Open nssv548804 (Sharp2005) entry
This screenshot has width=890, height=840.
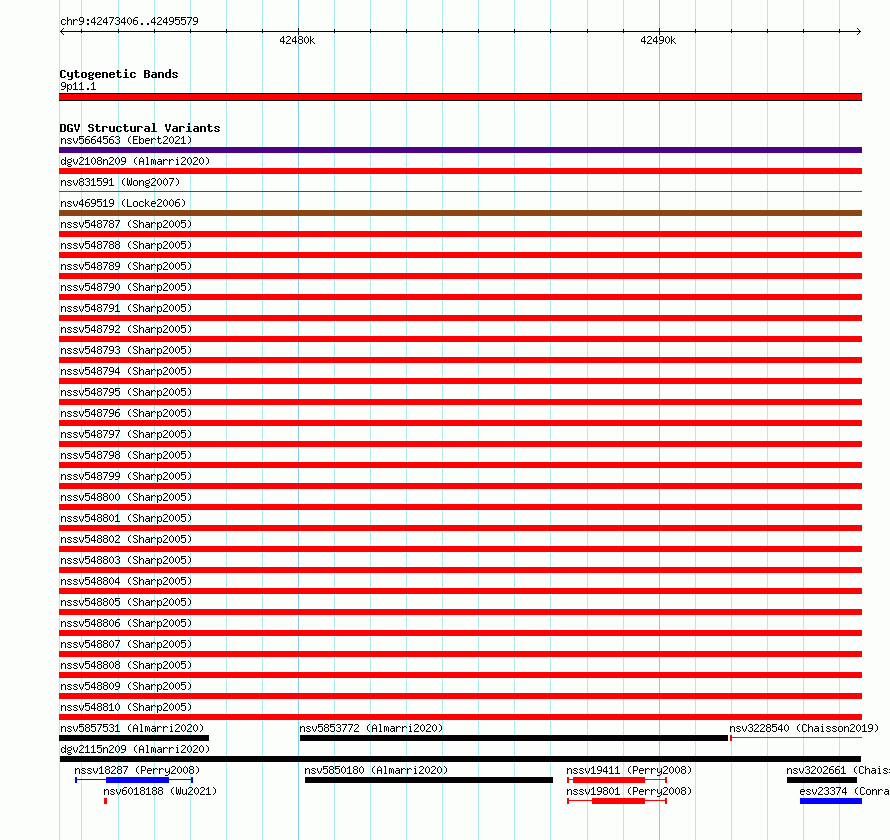click(126, 581)
